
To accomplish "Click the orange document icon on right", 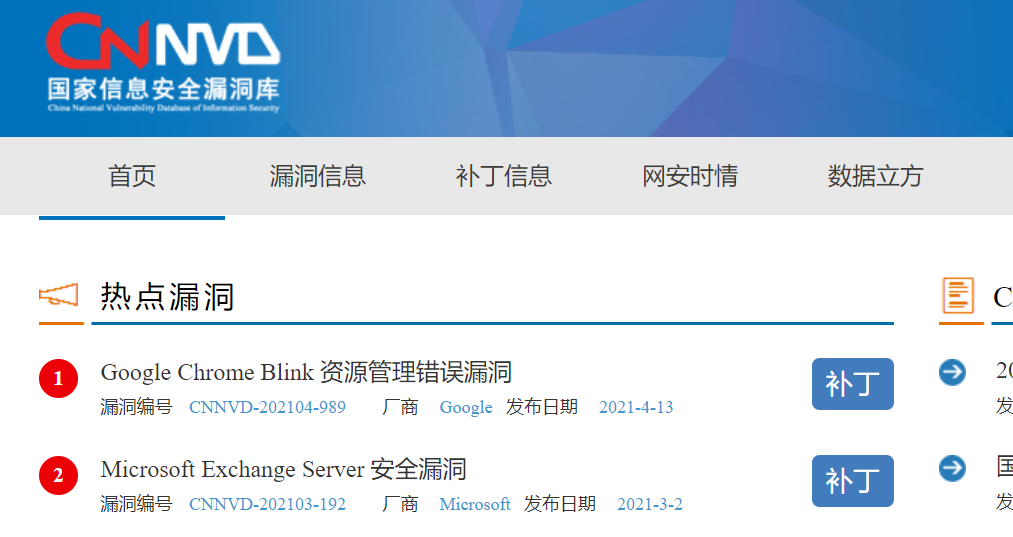I will [958, 295].
